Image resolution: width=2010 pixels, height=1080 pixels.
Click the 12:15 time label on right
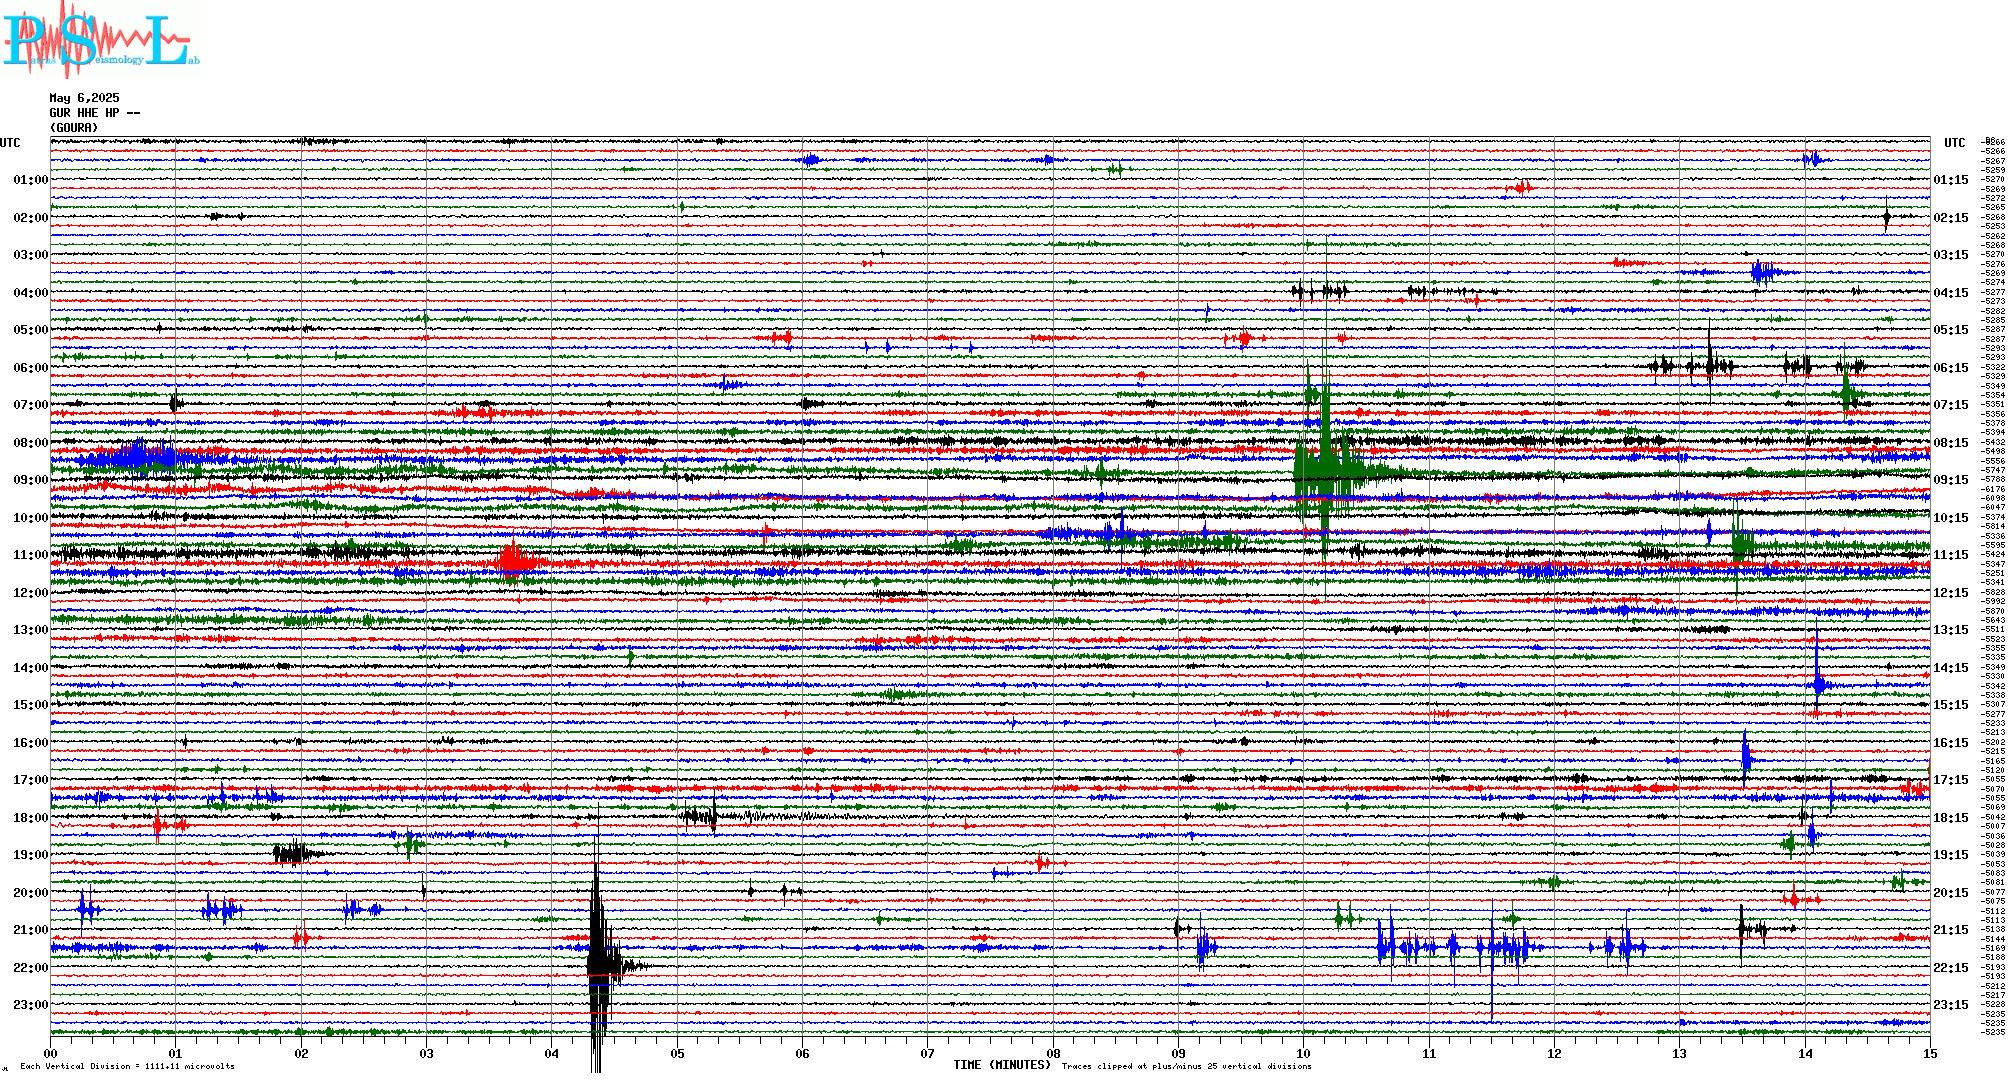tap(1950, 593)
